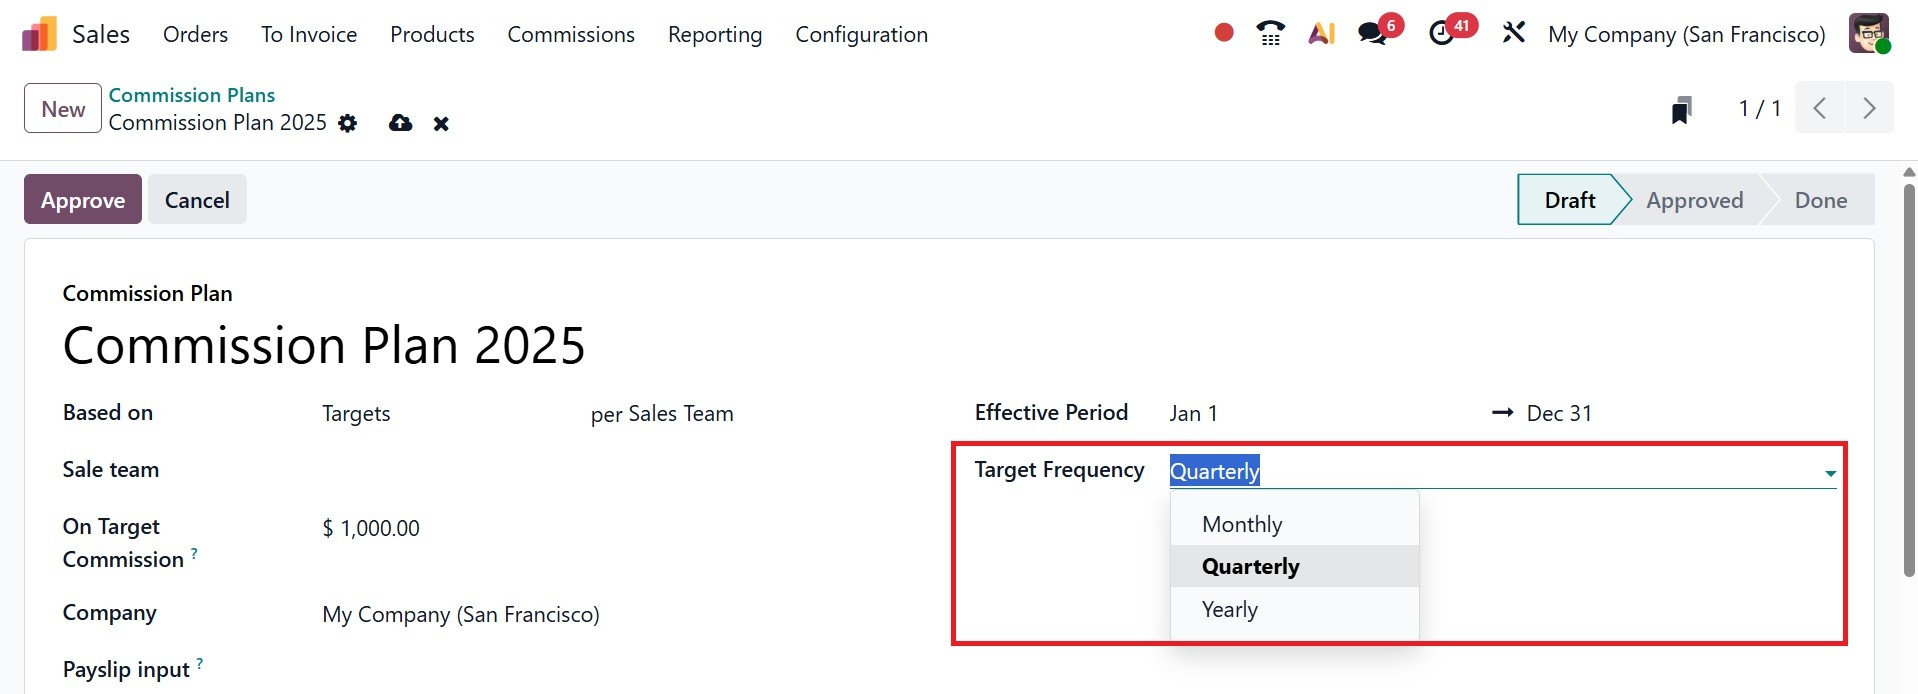Open the conversations chat icon
Viewport: 1918px width, 694px height.
coord(1372,33)
